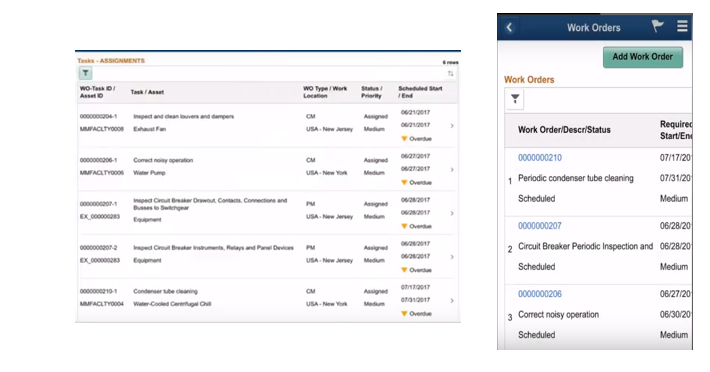Click asset ID MMFACLTY0004
Screen dimensions: 710x372
pyautogui.click(x=101, y=304)
